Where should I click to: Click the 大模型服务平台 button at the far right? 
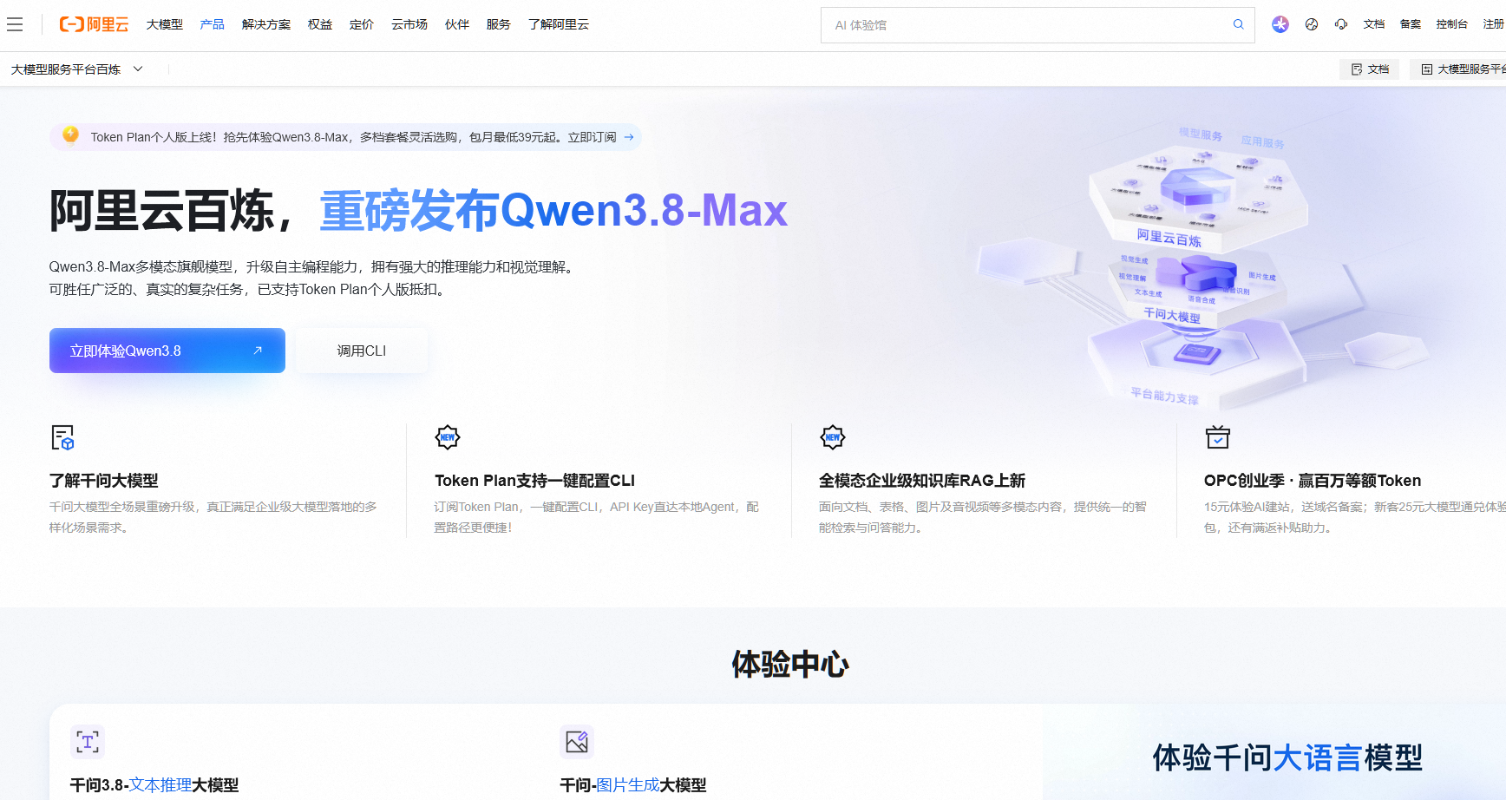click(x=1458, y=69)
